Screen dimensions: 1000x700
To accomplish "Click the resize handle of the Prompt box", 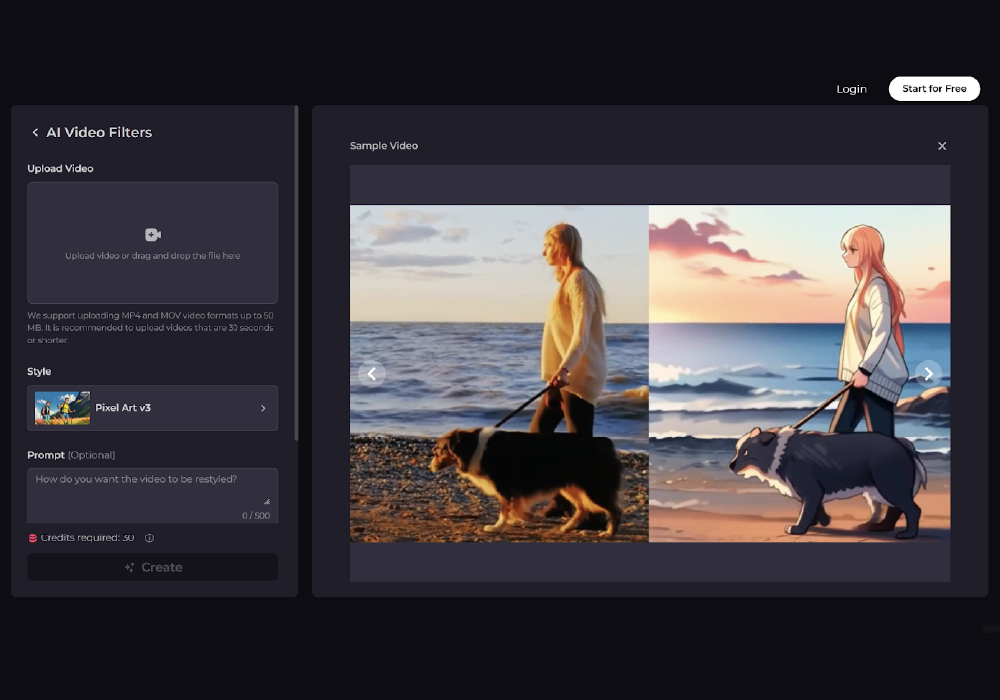I will point(266,501).
